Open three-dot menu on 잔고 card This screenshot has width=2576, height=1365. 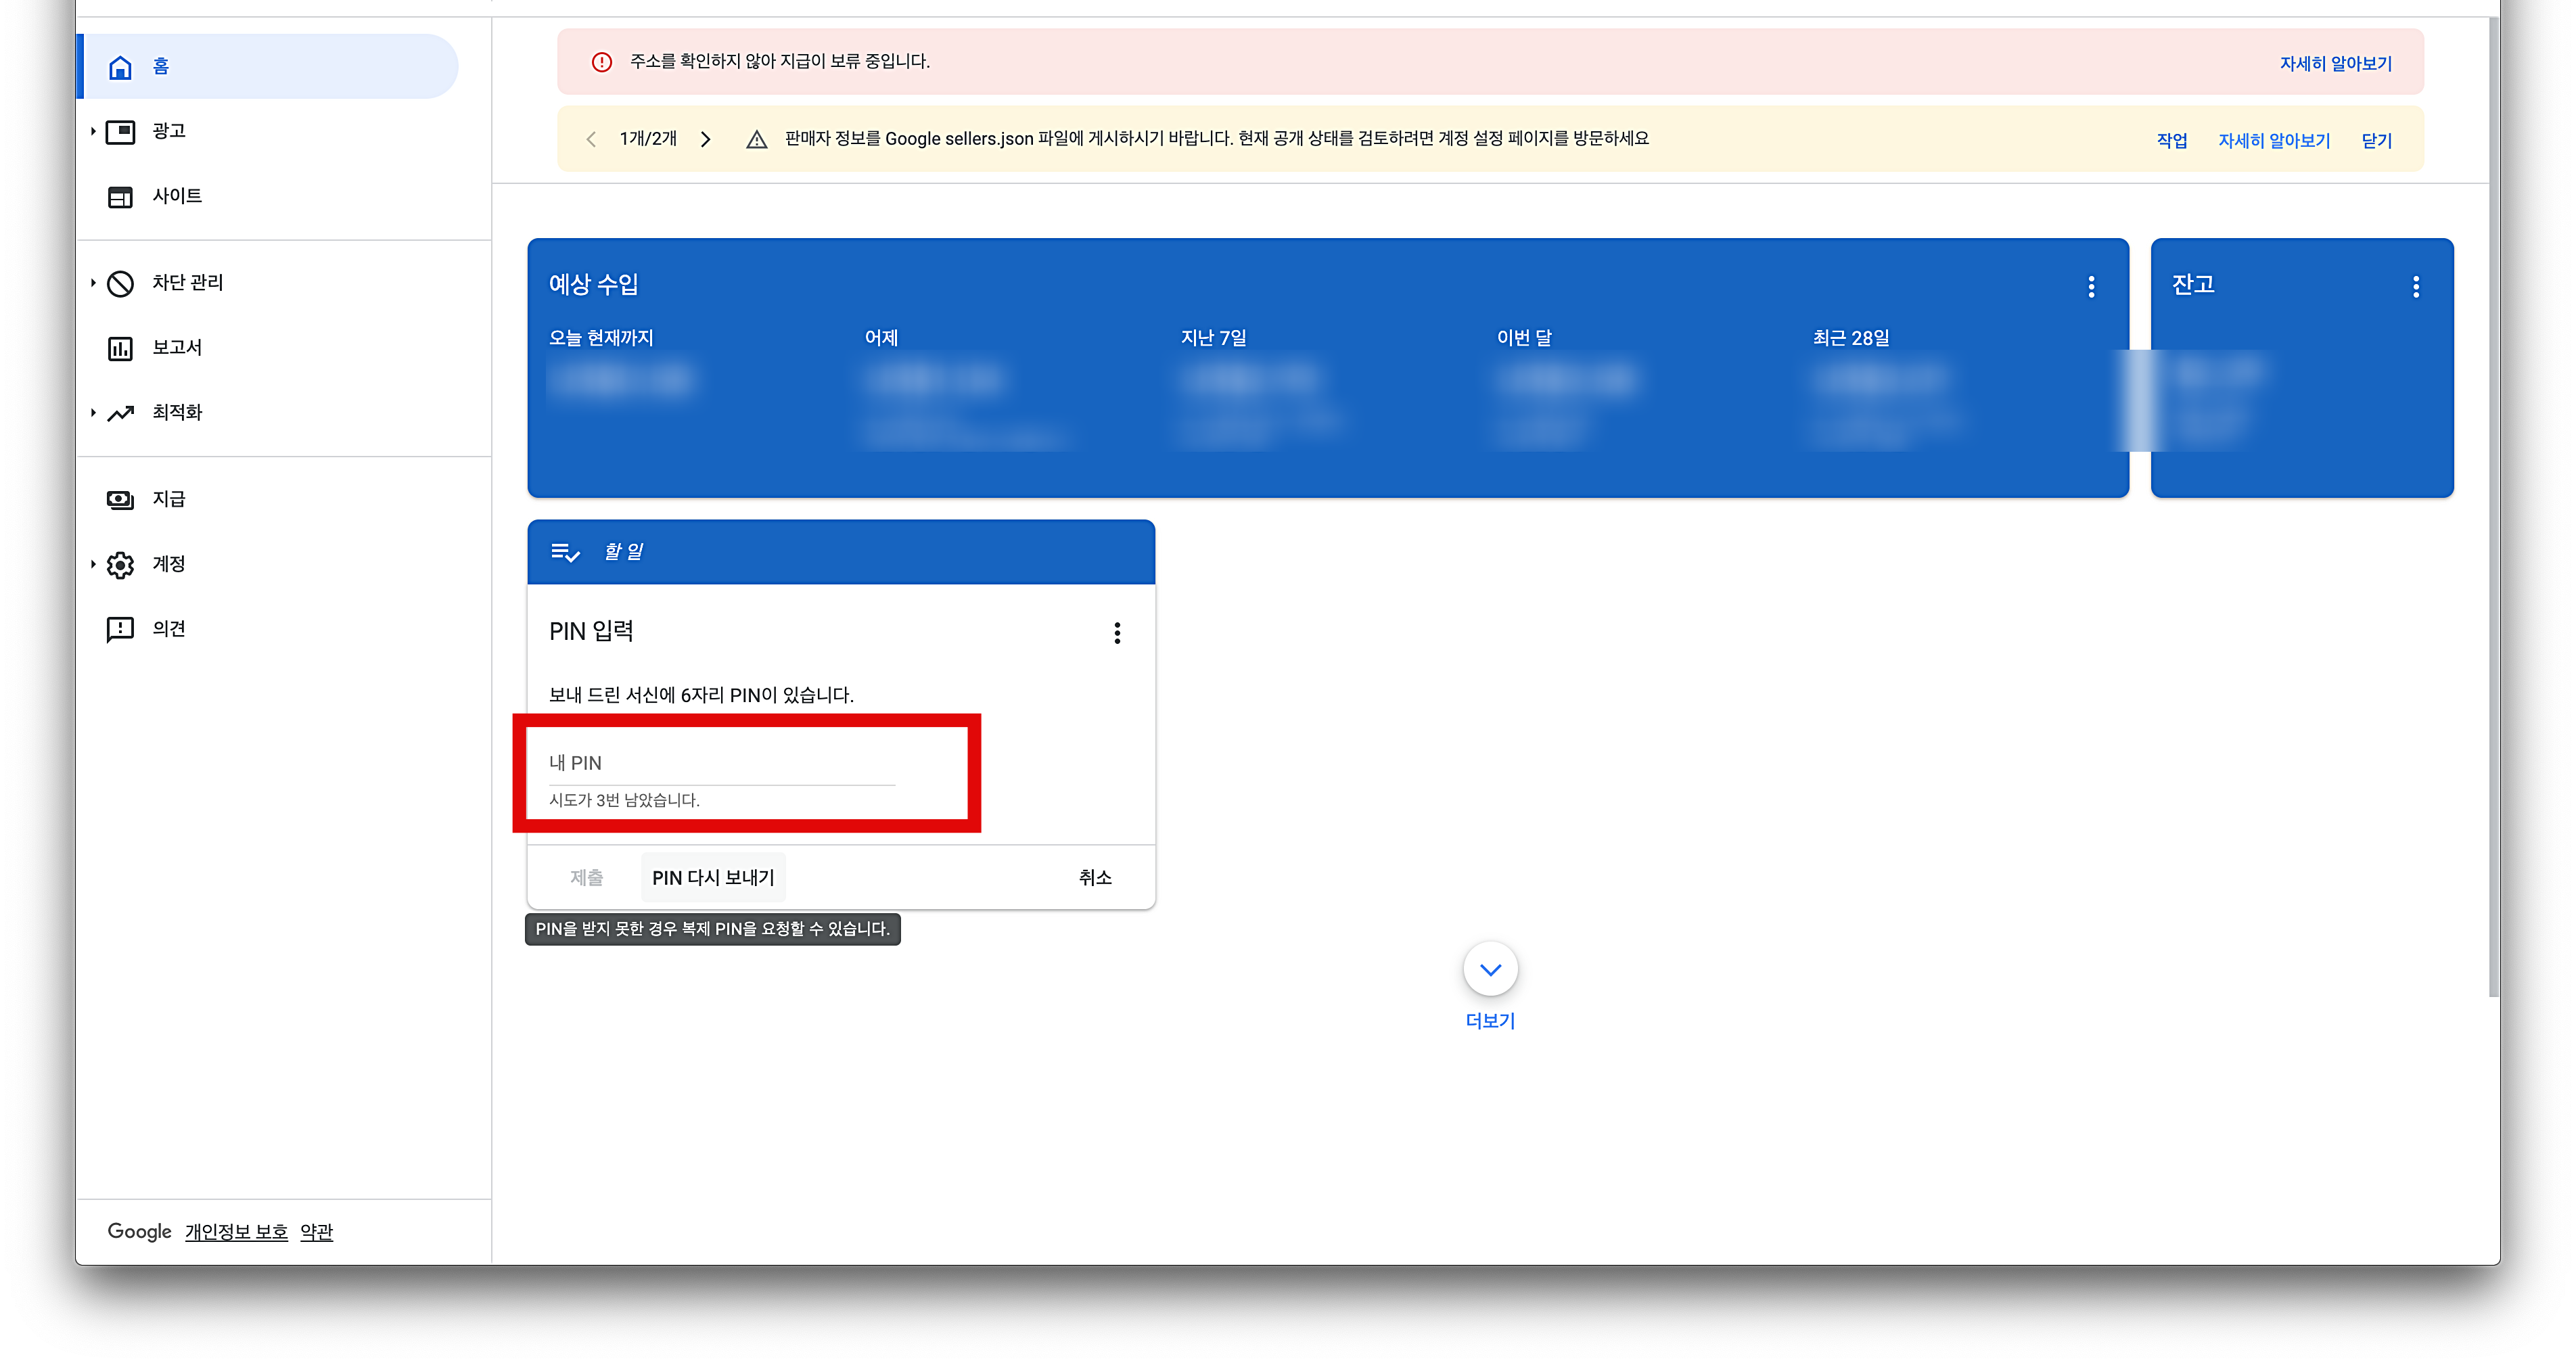(2416, 287)
